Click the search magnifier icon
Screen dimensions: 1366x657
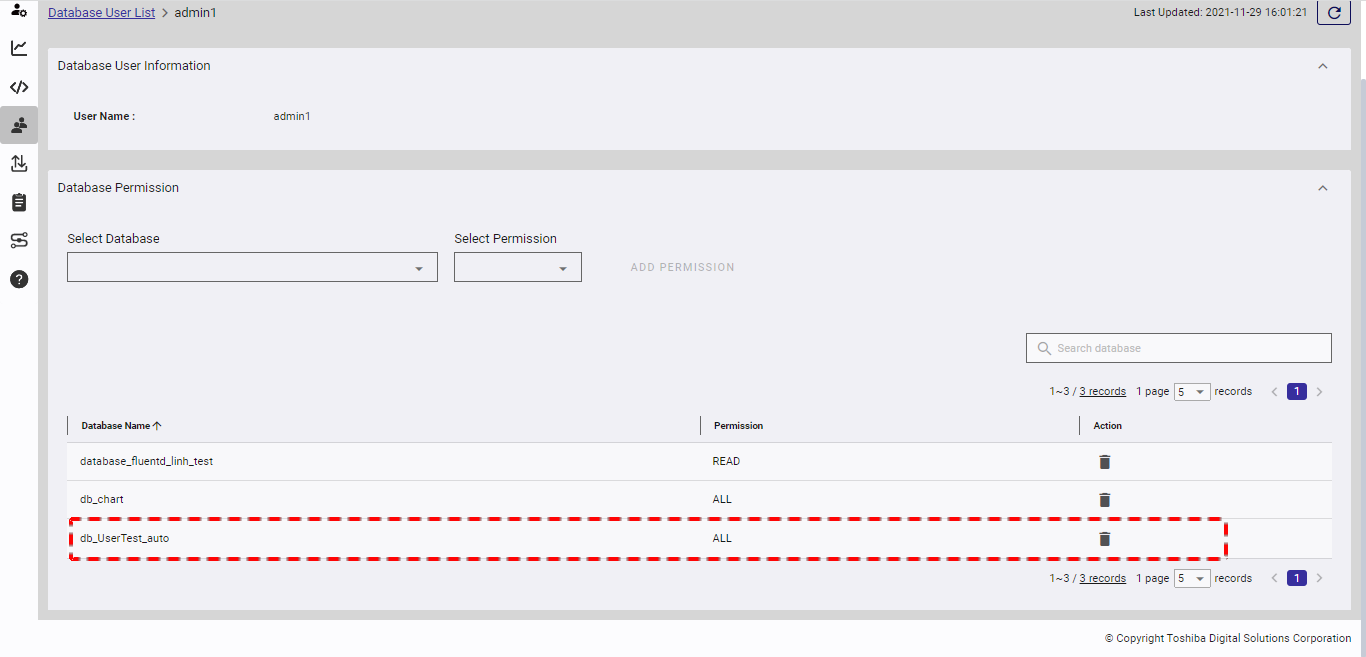pyautogui.click(x=1045, y=348)
